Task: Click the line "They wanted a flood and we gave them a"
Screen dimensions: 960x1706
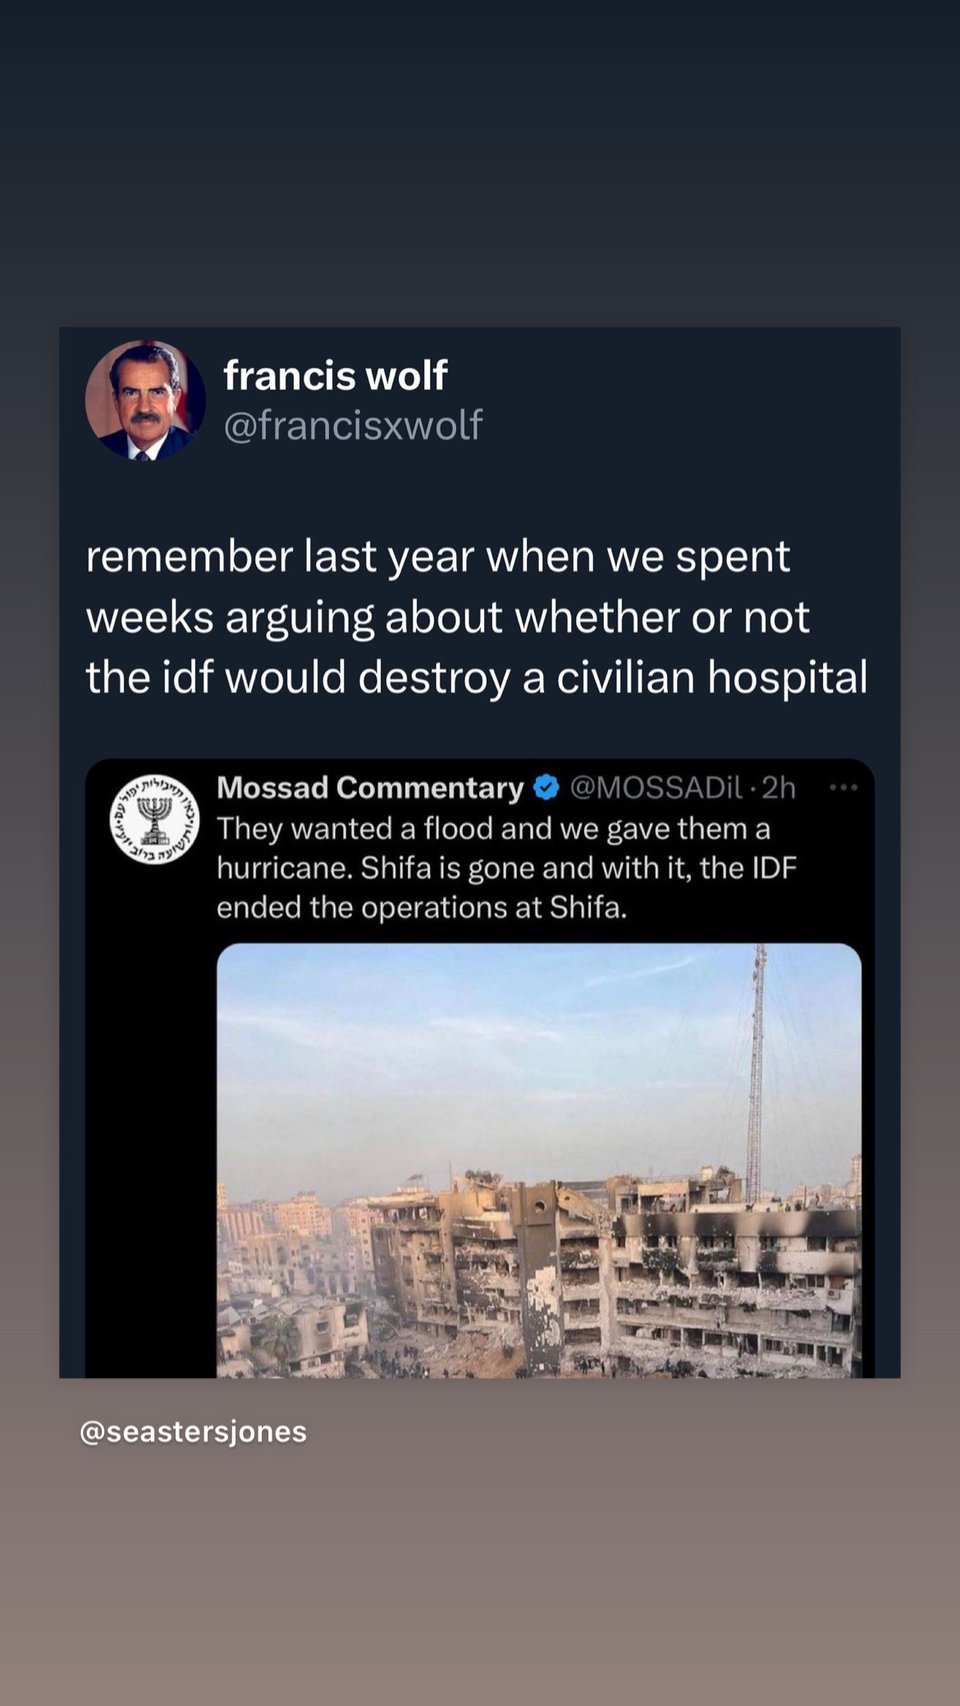Action: click(493, 829)
